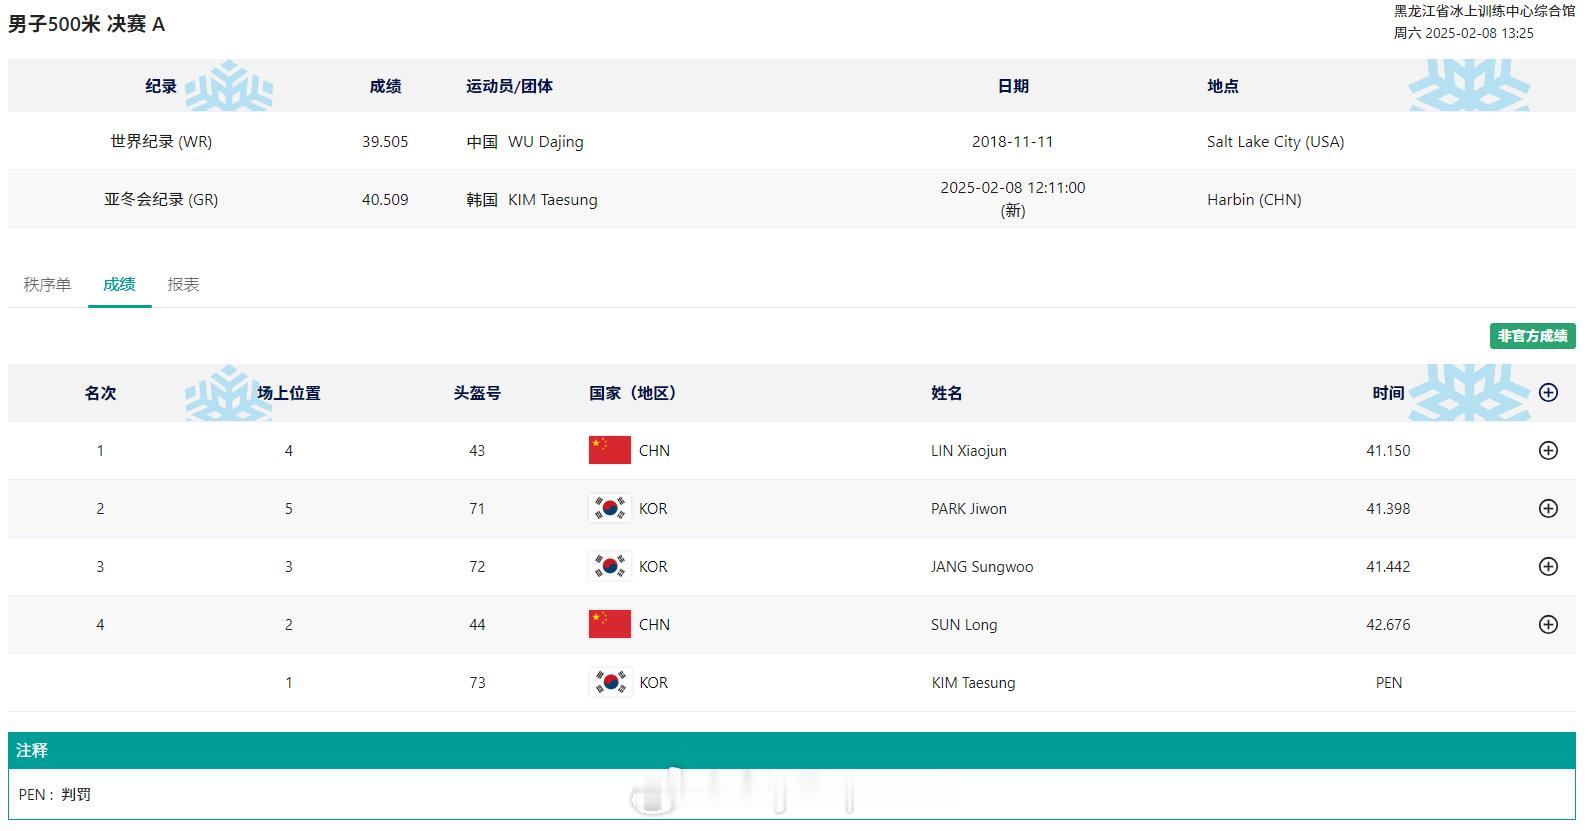Screen dimensions: 1588x831
Task: Click the Korea flag for KIM Taesung
Action: pyautogui.click(x=610, y=682)
